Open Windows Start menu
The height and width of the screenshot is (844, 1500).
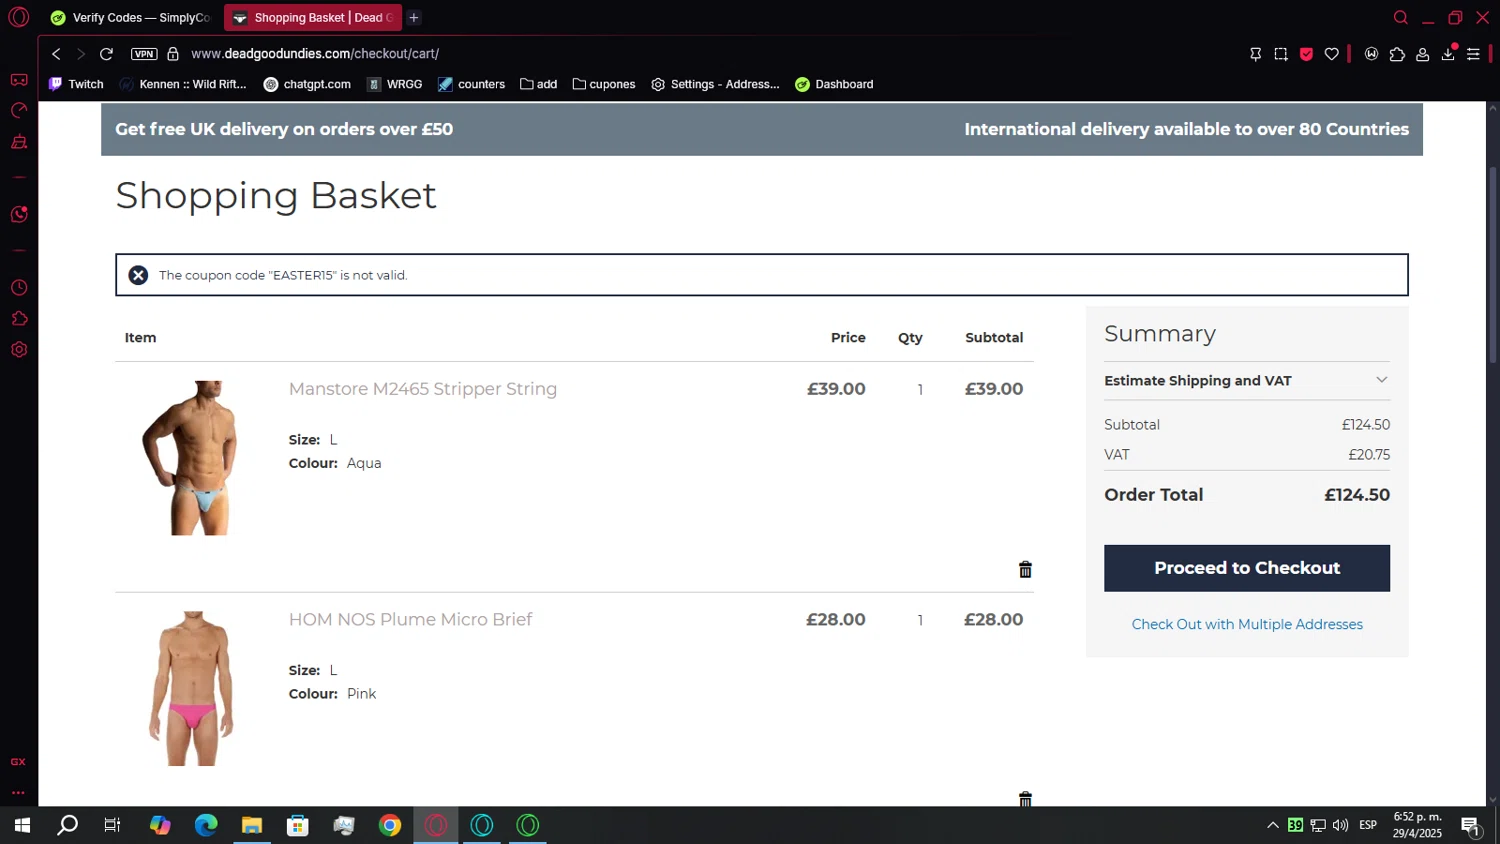[x=22, y=825]
